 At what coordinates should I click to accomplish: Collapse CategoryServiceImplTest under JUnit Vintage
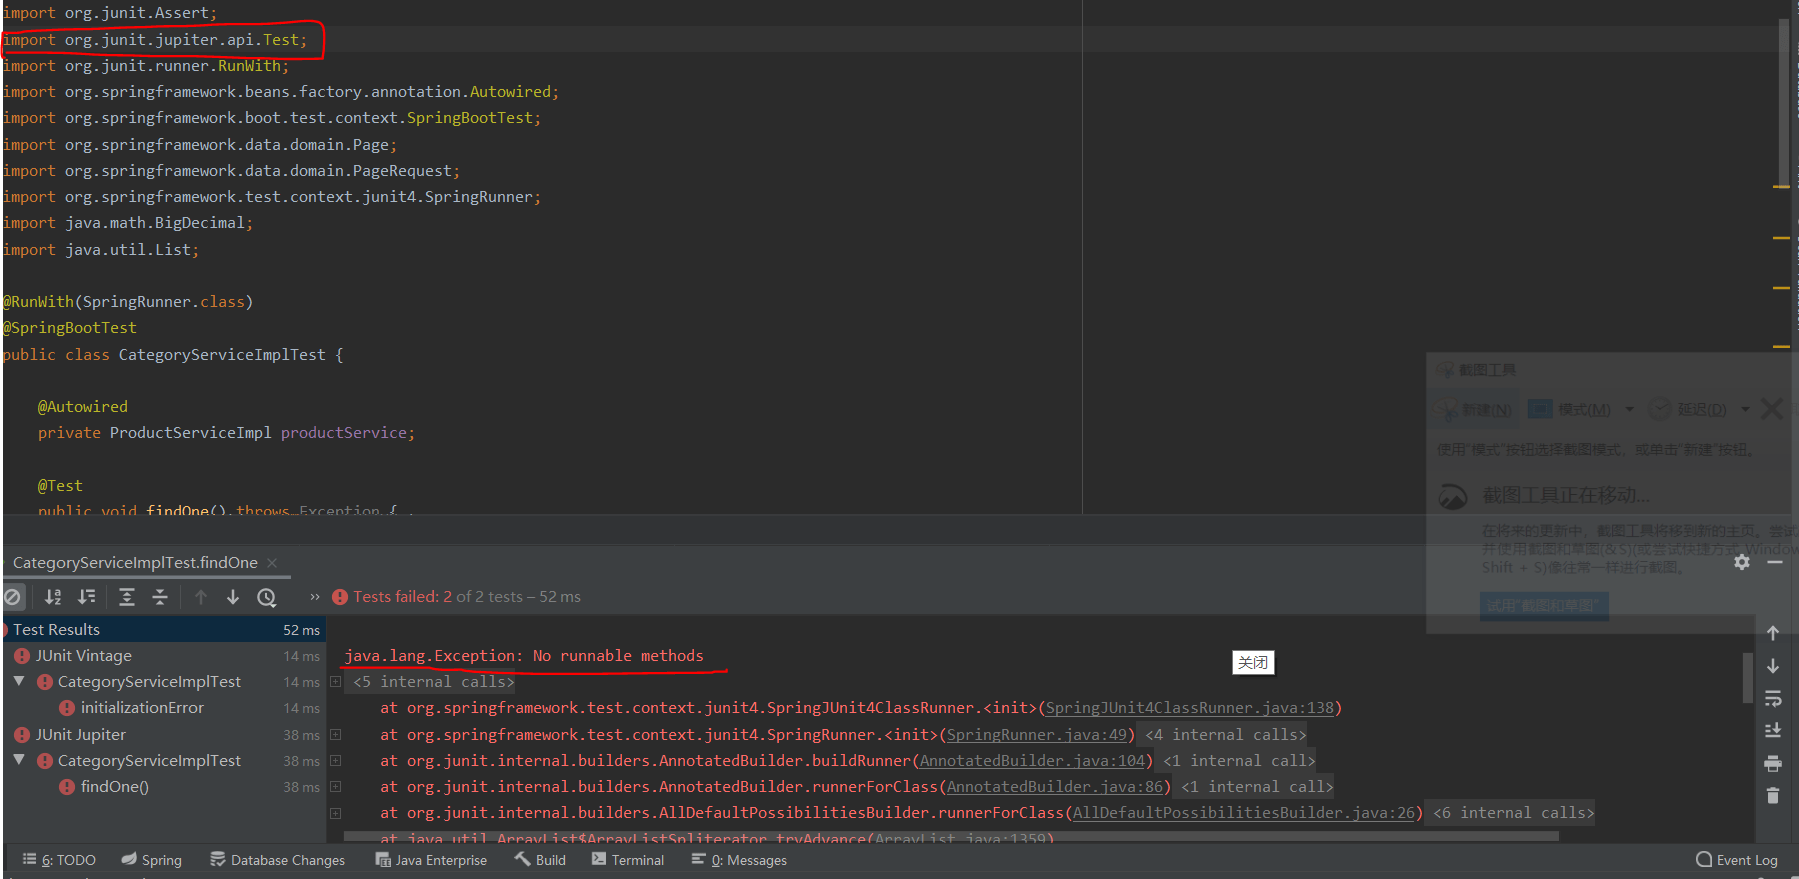pos(19,681)
